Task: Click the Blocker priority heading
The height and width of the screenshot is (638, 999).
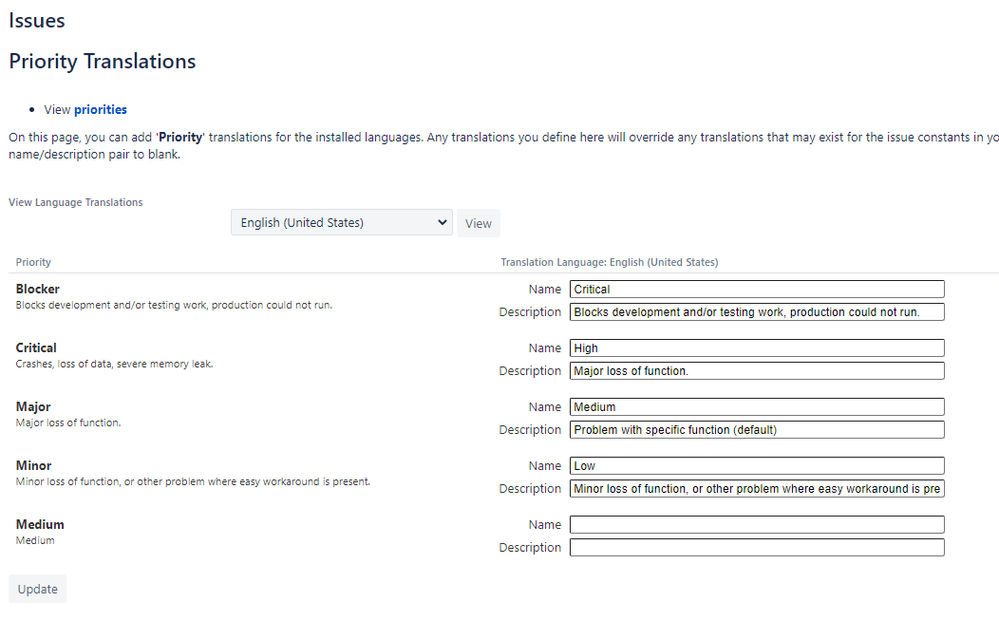Action: [x=38, y=289]
